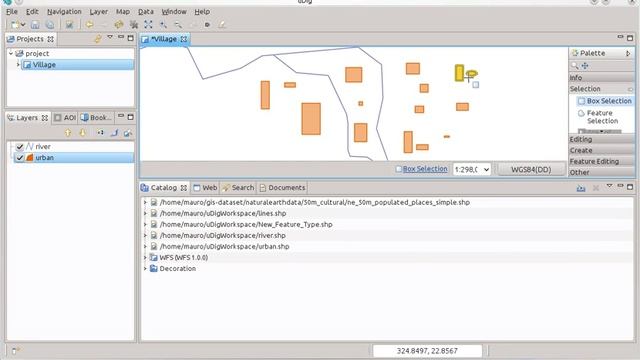Screen dimensions: 640x360
Task: Open the Projects view menu triangle
Action: [110, 37]
